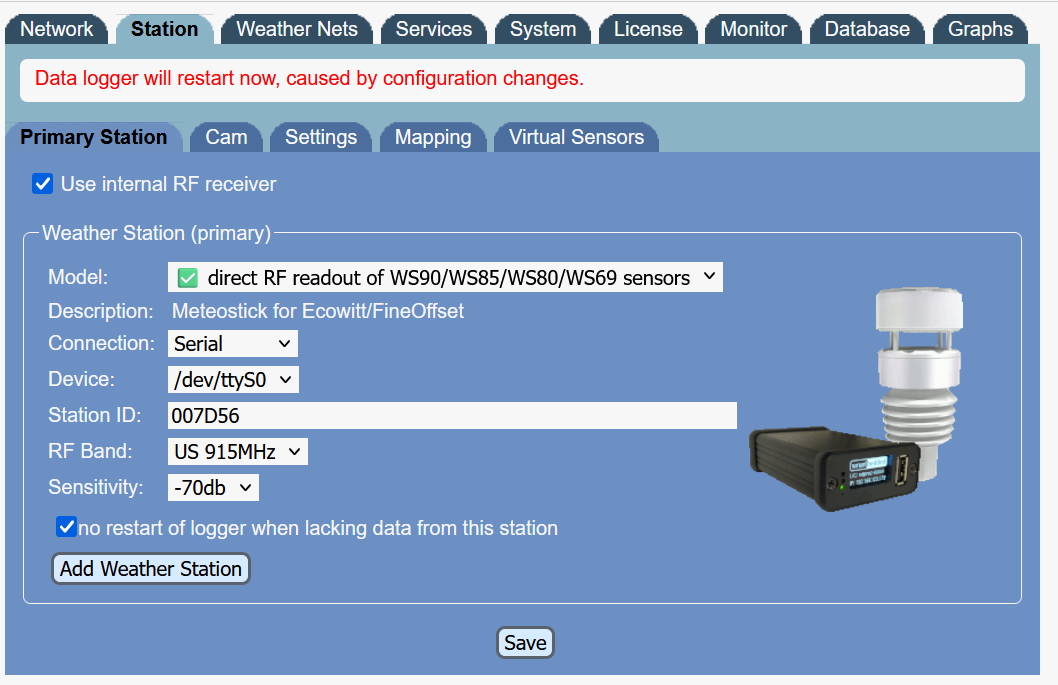
Task: Switch to the Cam sub-tab
Action: pyautogui.click(x=226, y=137)
